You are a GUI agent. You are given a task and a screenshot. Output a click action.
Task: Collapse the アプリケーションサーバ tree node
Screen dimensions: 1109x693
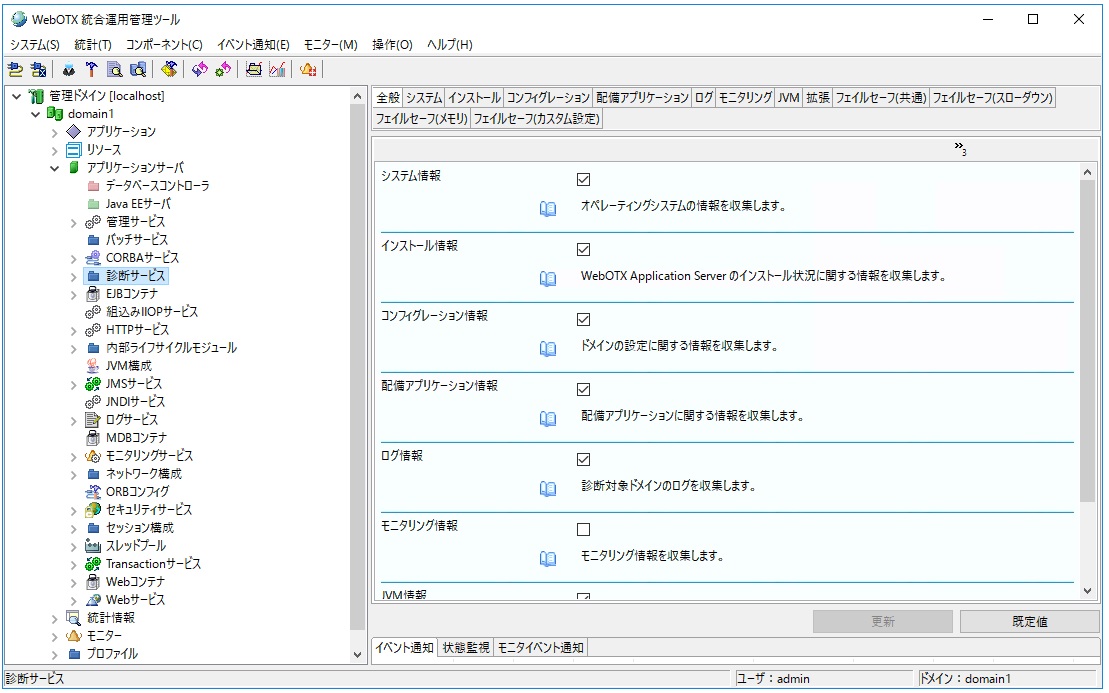coord(55,168)
